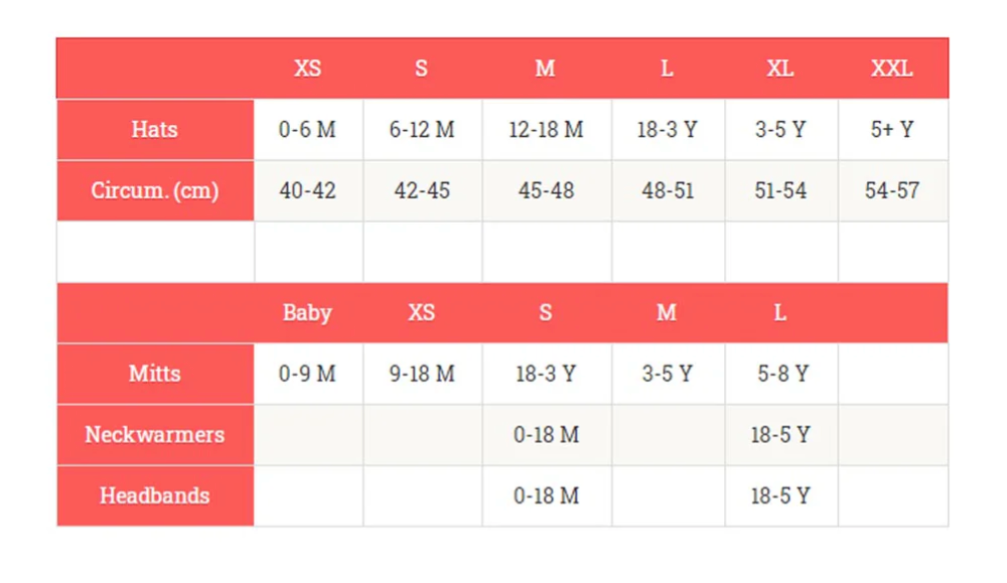Image resolution: width=1007 pixels, height=583 pixels.
Task: Select the 6-12 M hats age cell
Action: (x=422, y=130)
